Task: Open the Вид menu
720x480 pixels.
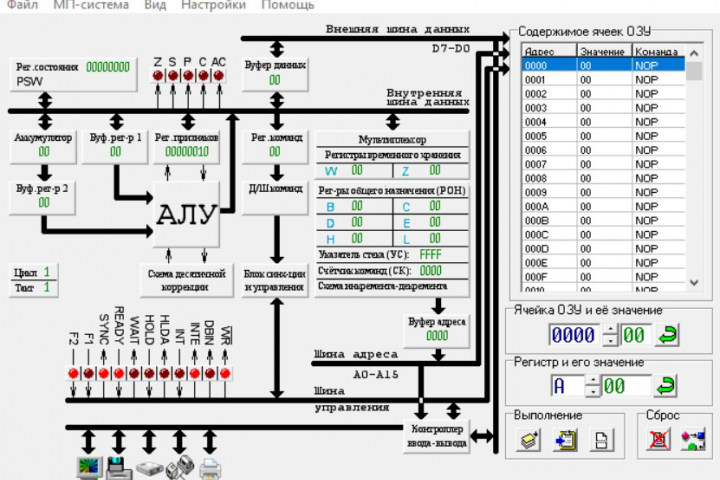Action: (x=155, y=5)
